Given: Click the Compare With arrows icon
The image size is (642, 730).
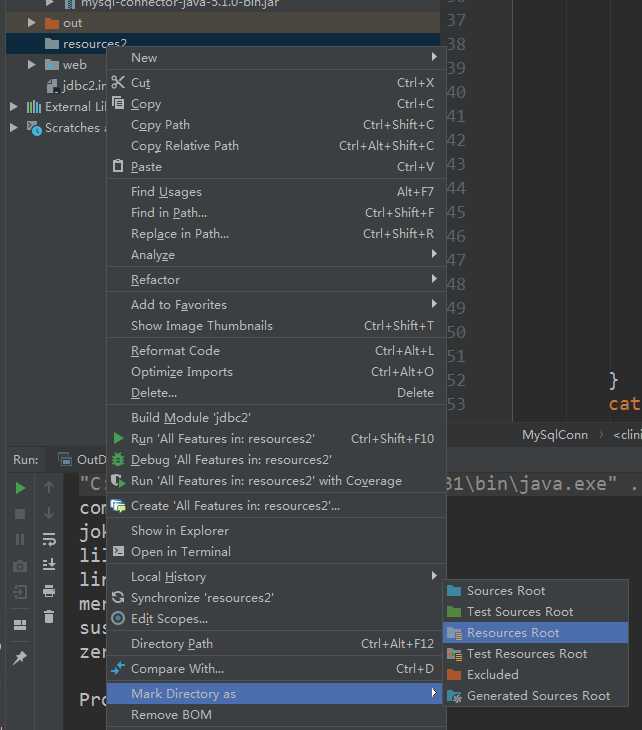Looking at the screenshot, I should pos(118,668).
